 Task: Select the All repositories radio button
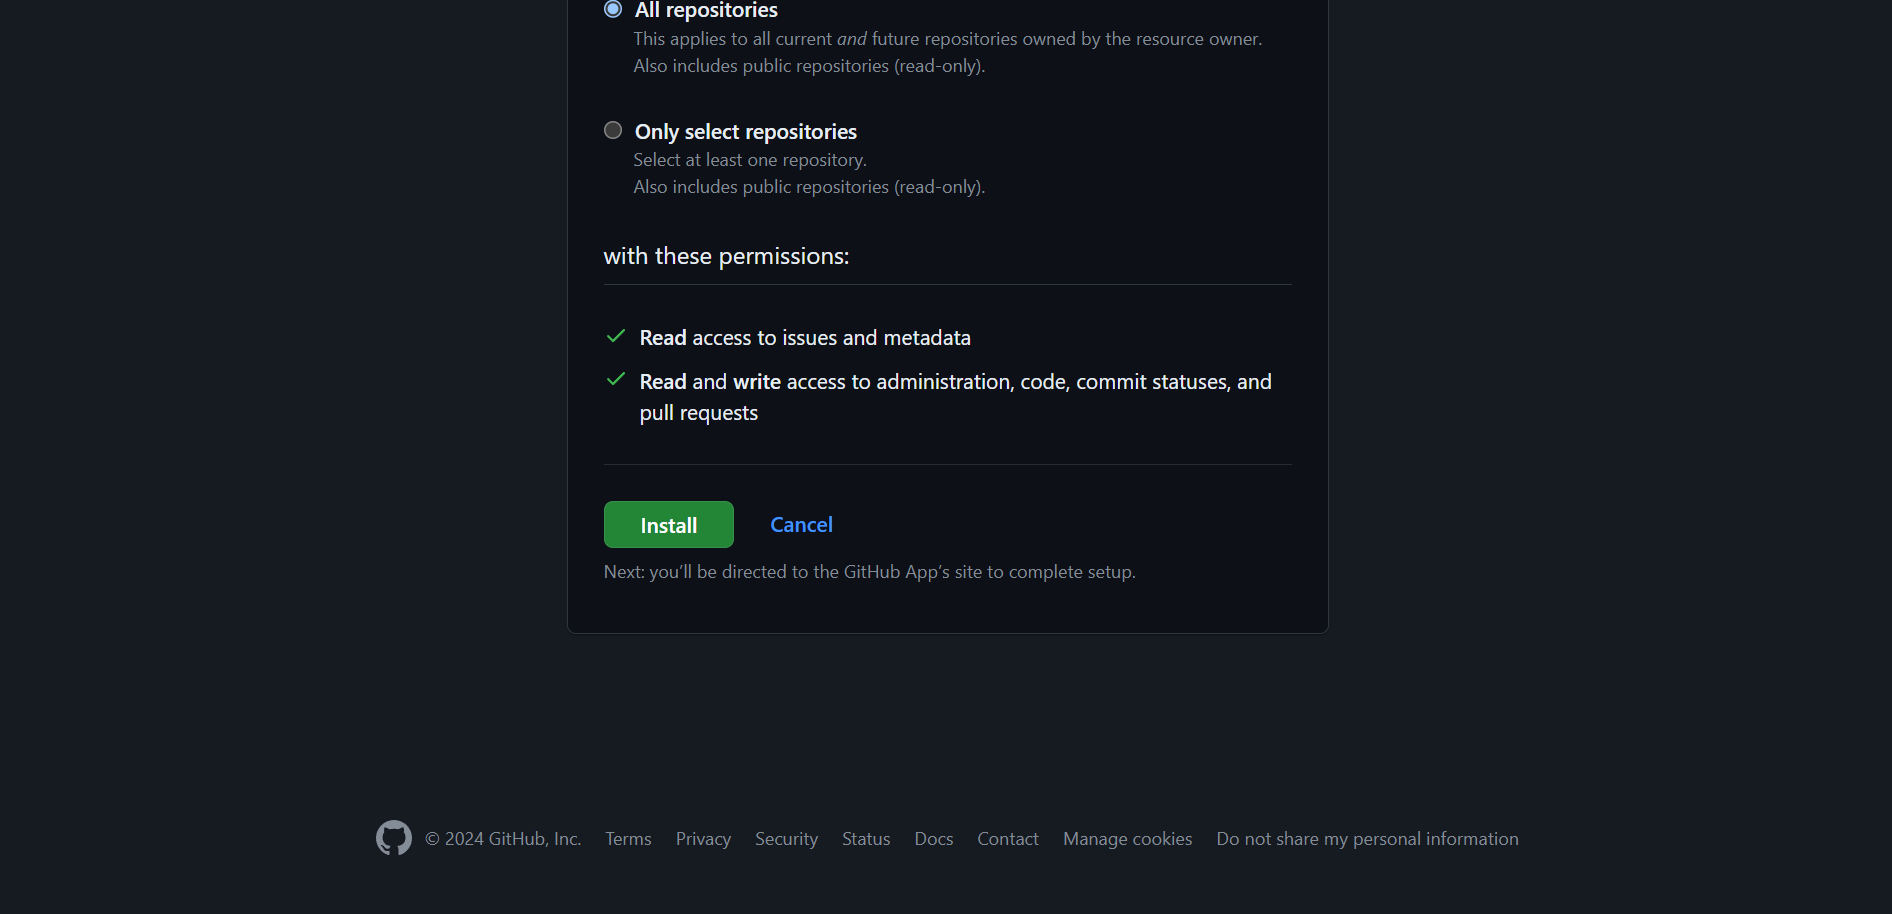click(613, 9)
